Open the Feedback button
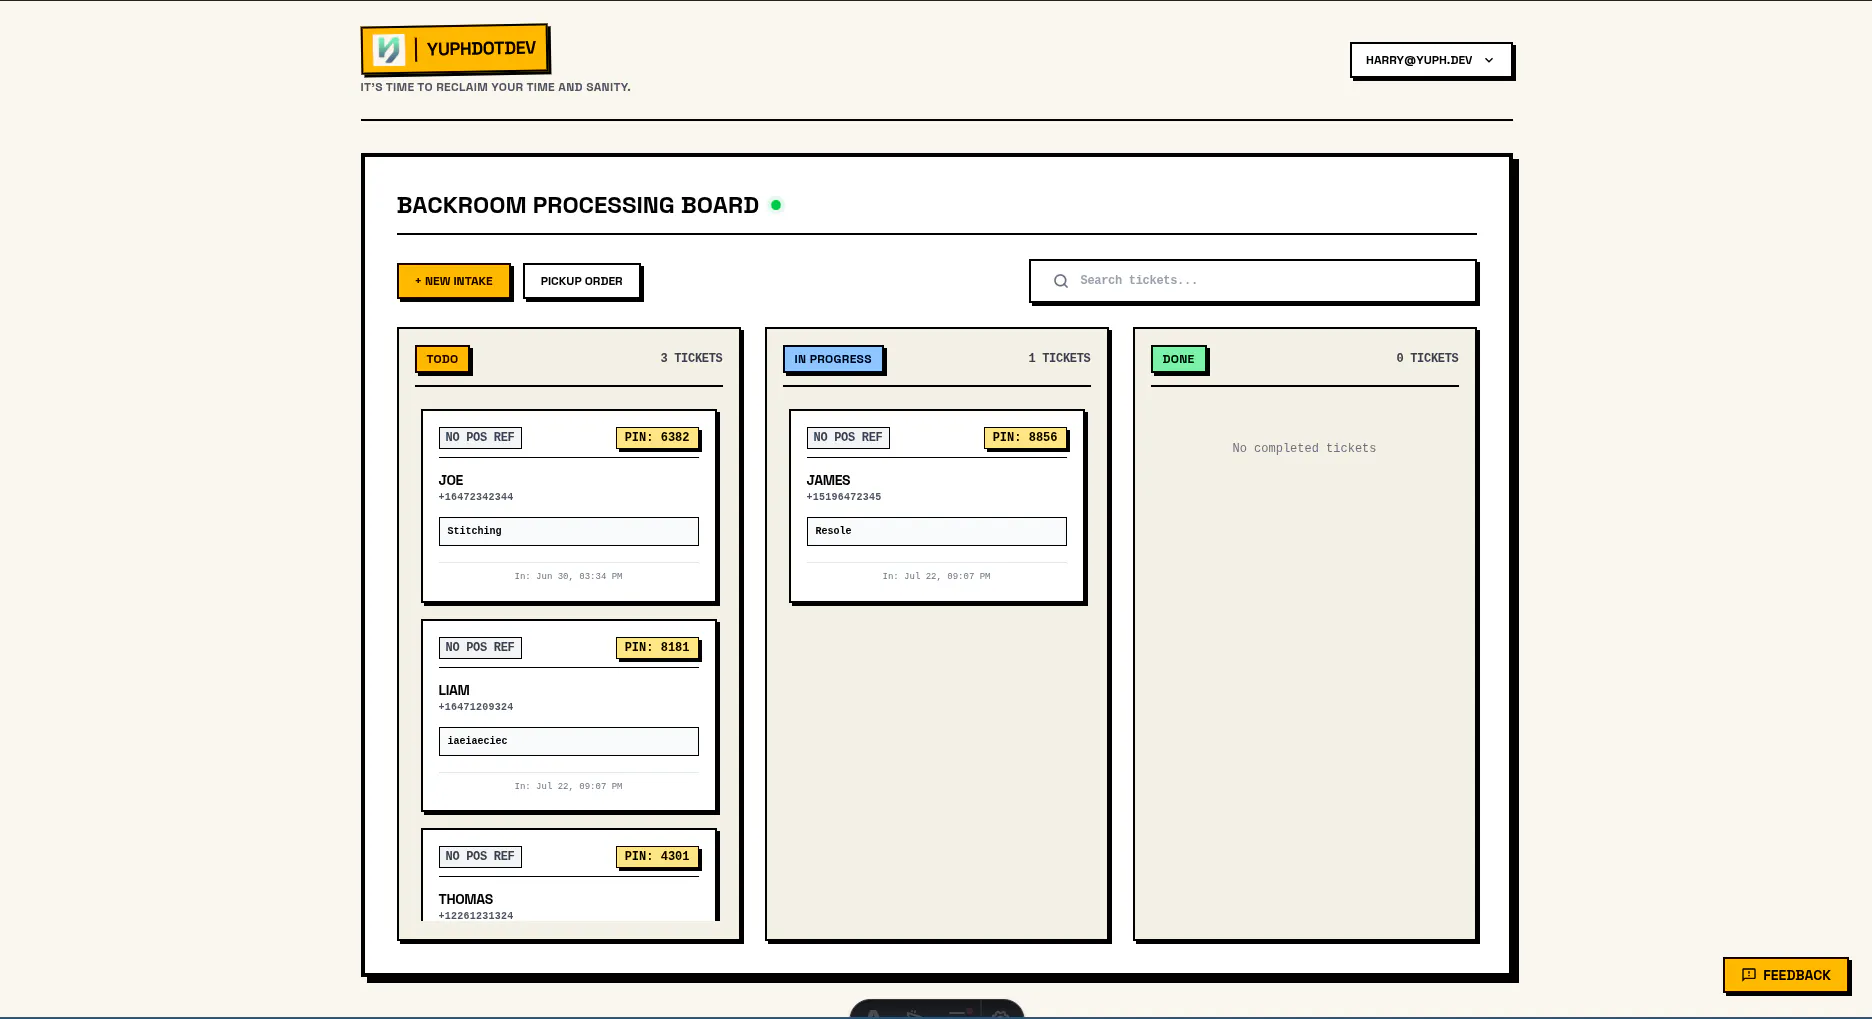This screenshot has height=1019, width=1872. pos(1786,975)
